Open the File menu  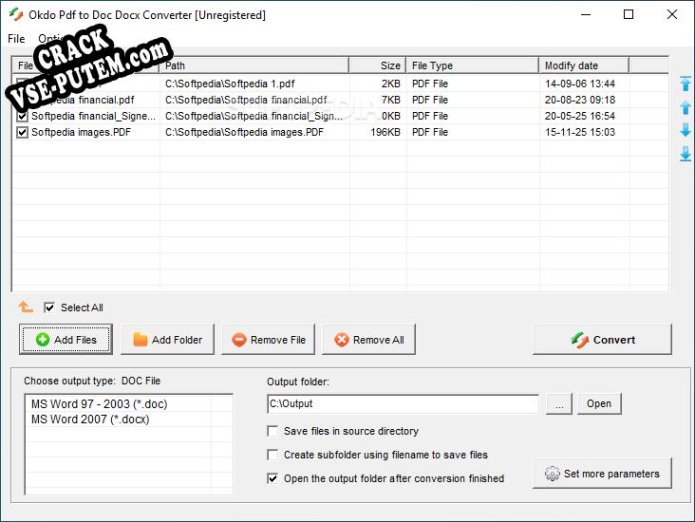[x=16, y=39]
